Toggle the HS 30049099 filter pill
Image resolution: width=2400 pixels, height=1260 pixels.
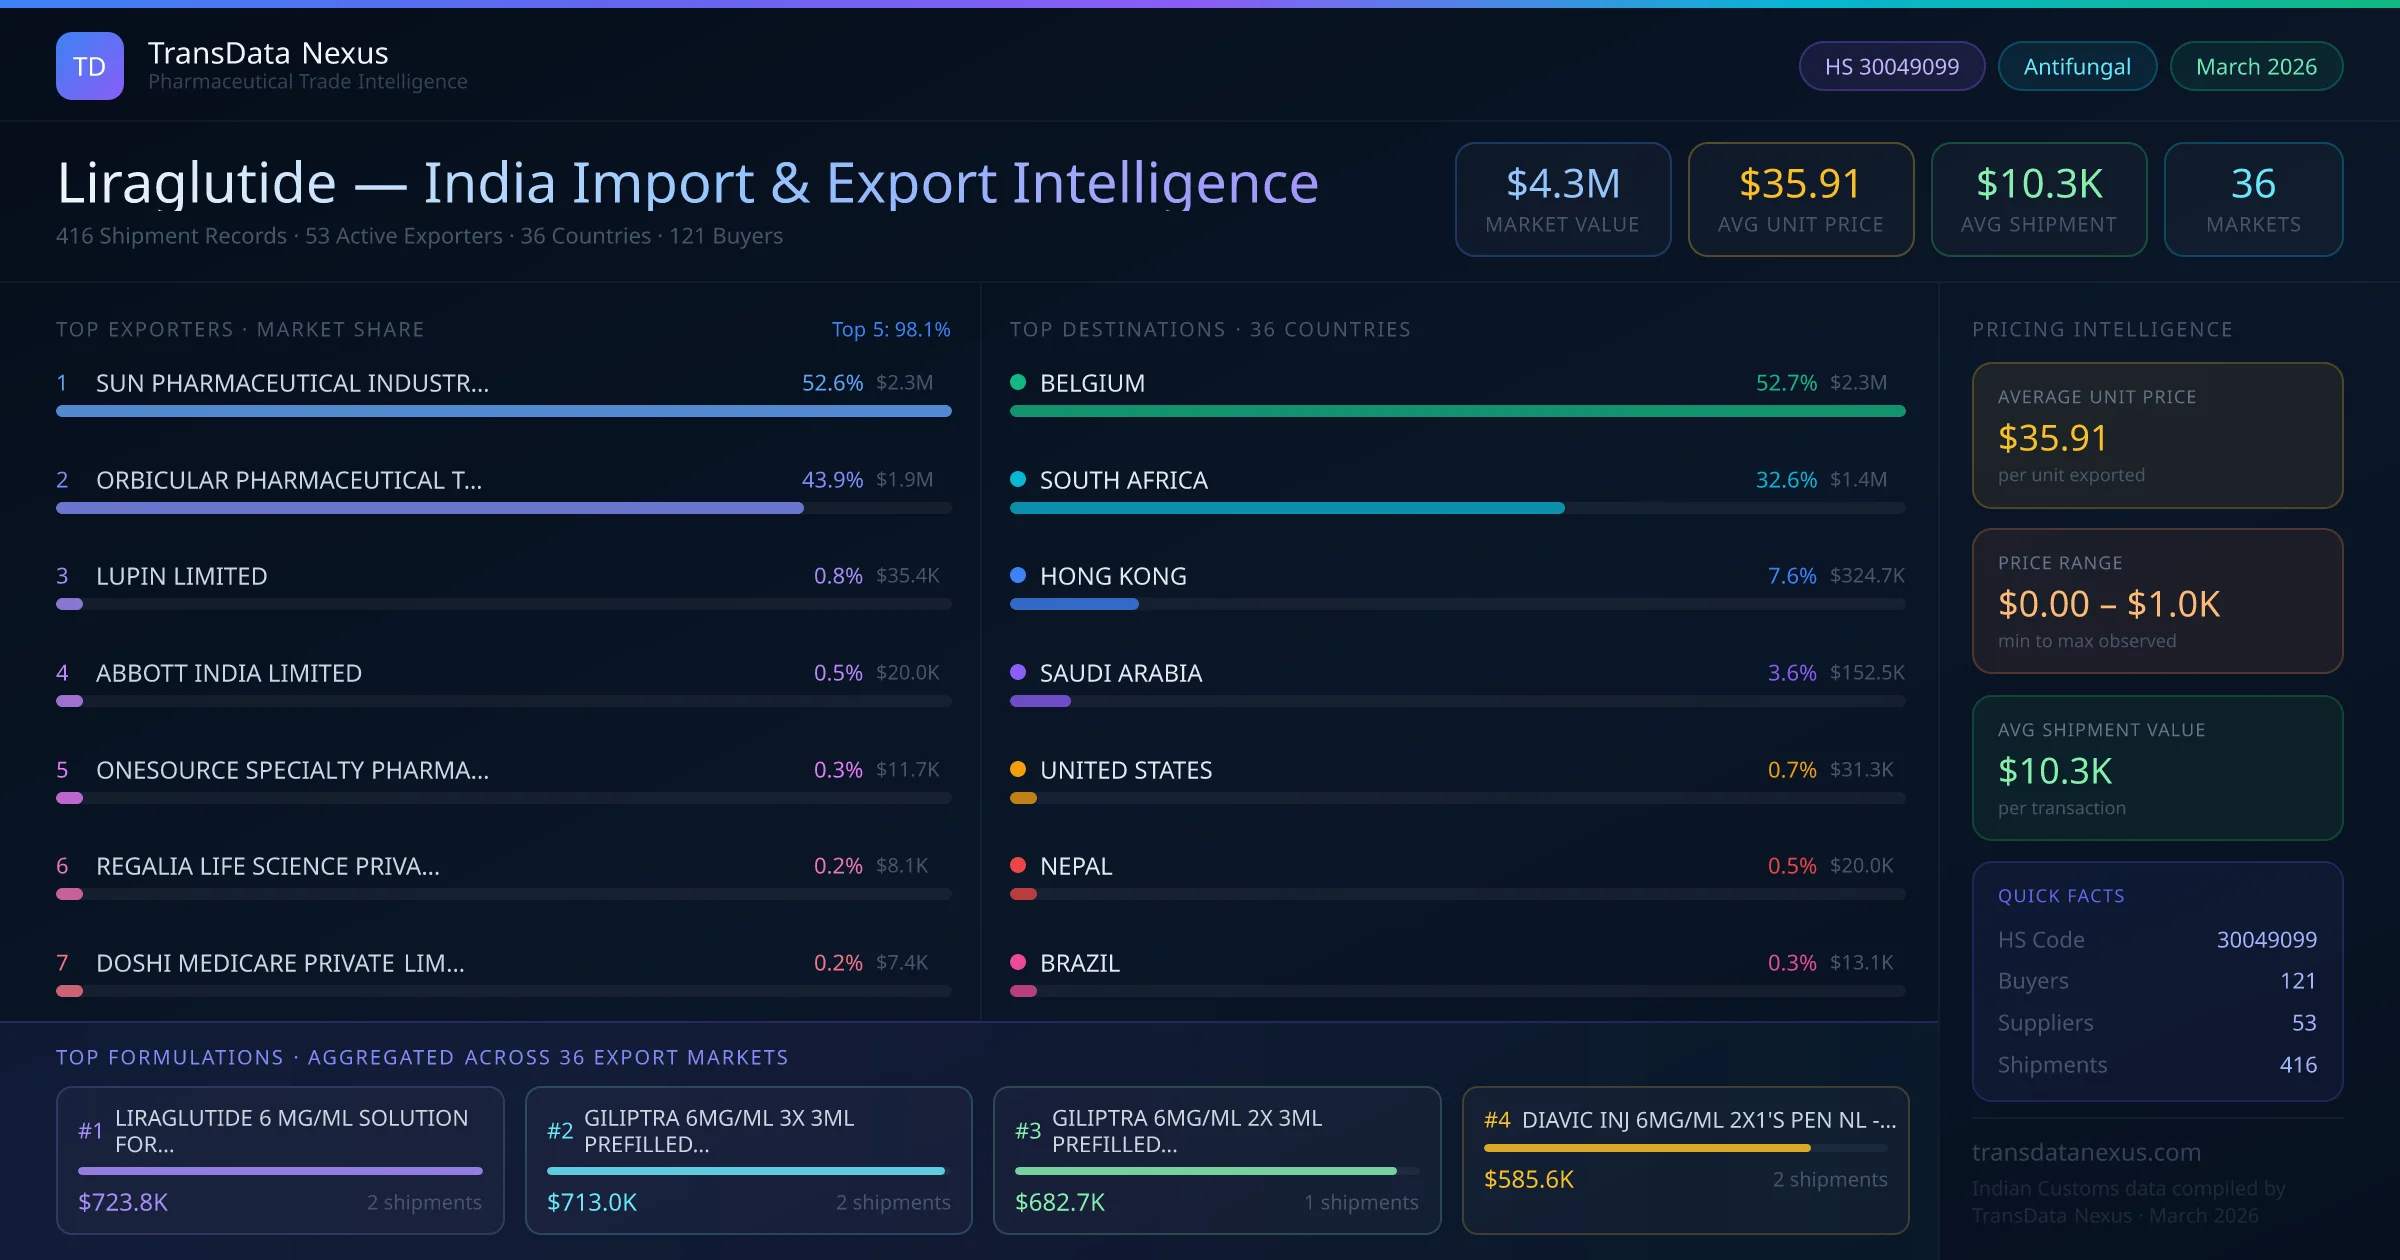(x=1891, y=65)
